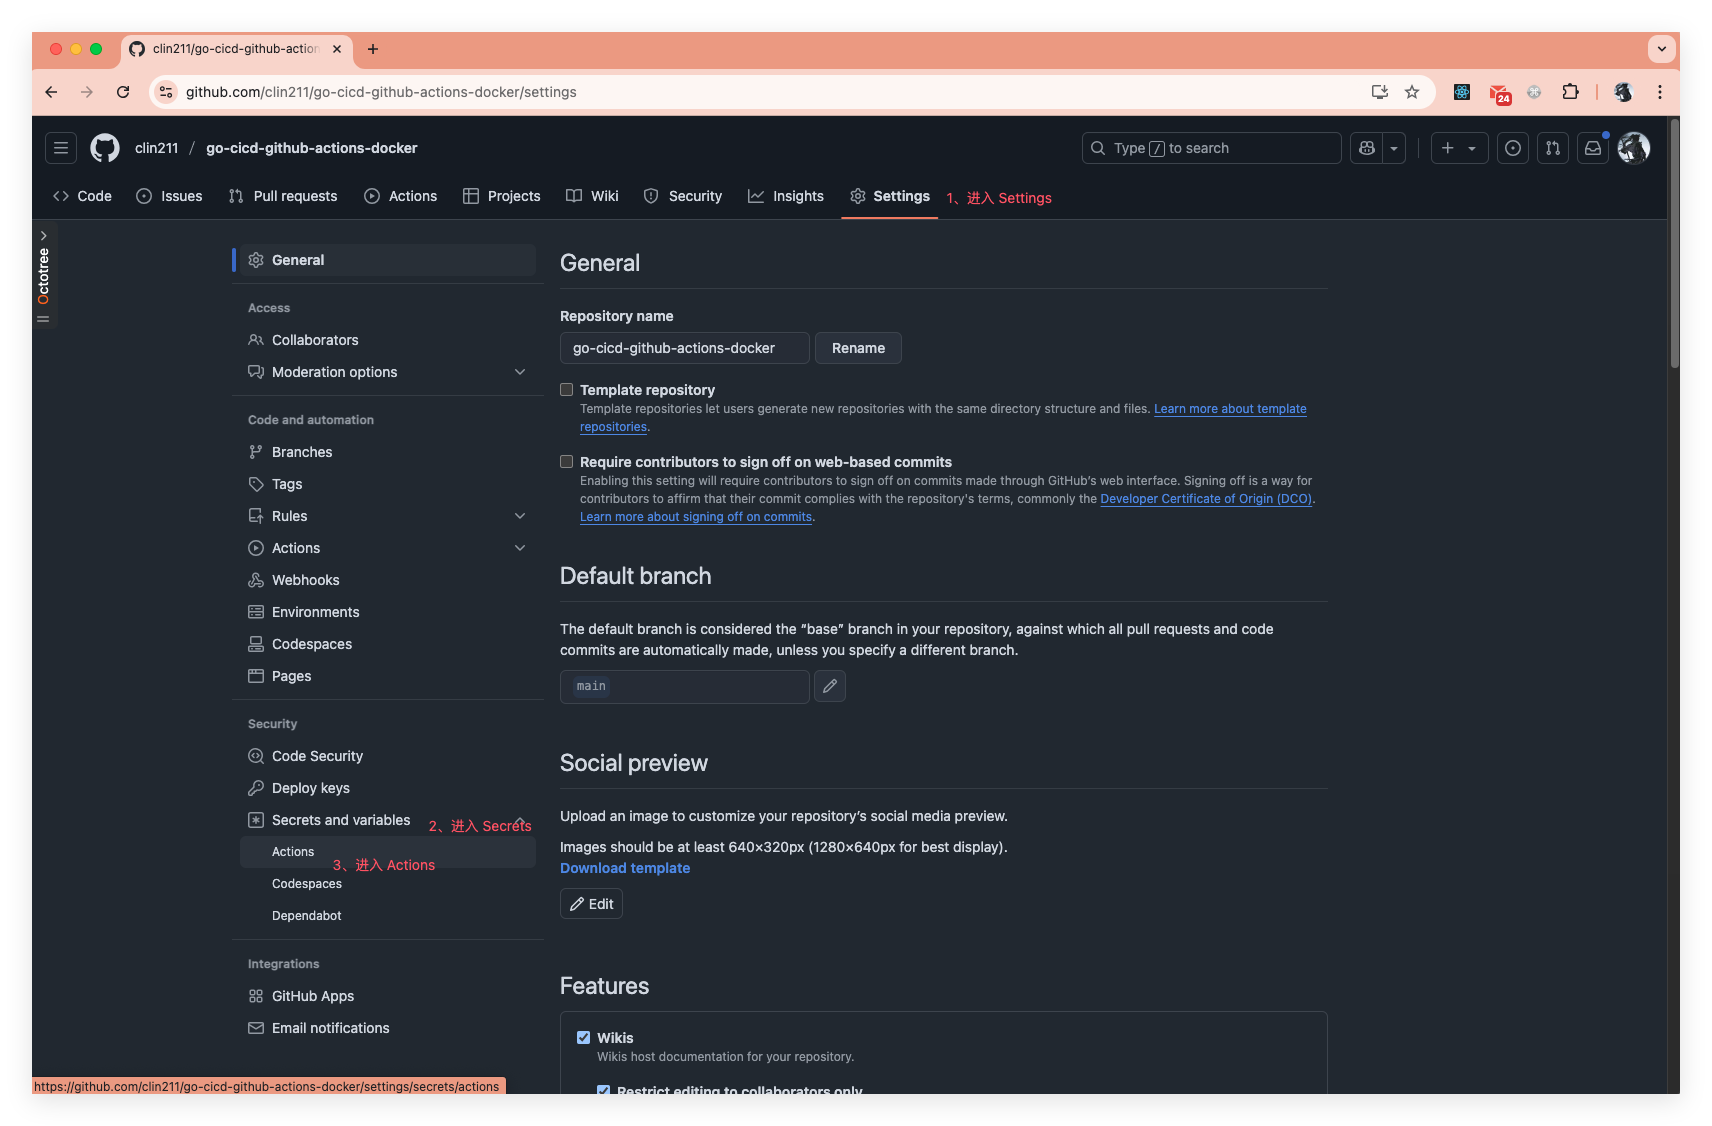The image size is (1712, 1126).
Task: Open Developer Certificate of Origin link
Action: pyautogui.click(x=1206, y=499)
